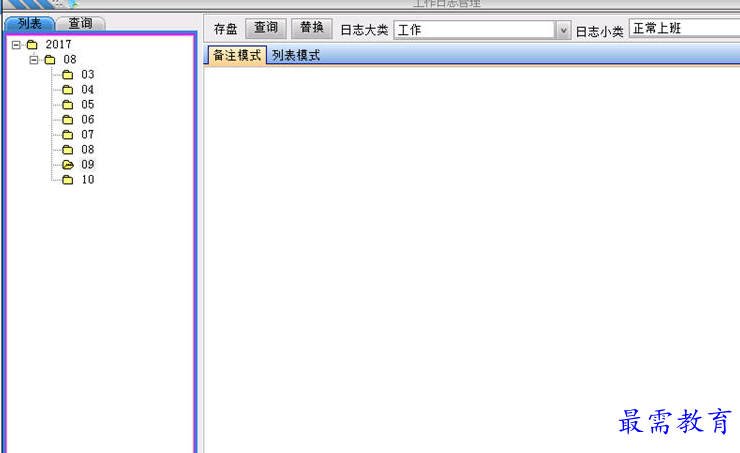Click the 存盘 save button
Screen dimensions: 740x453
coord(225,29)
